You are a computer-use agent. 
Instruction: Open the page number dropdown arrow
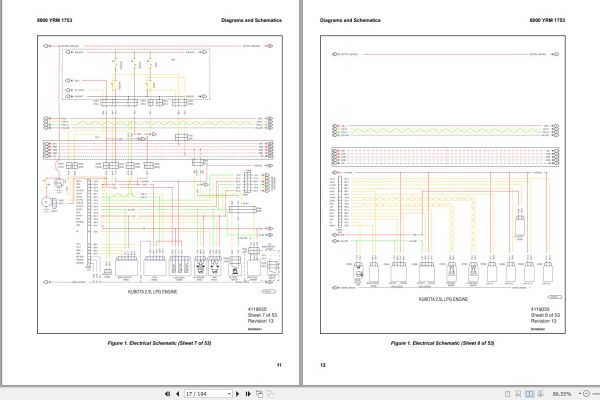pyautogui.click(x=229, y=393)
